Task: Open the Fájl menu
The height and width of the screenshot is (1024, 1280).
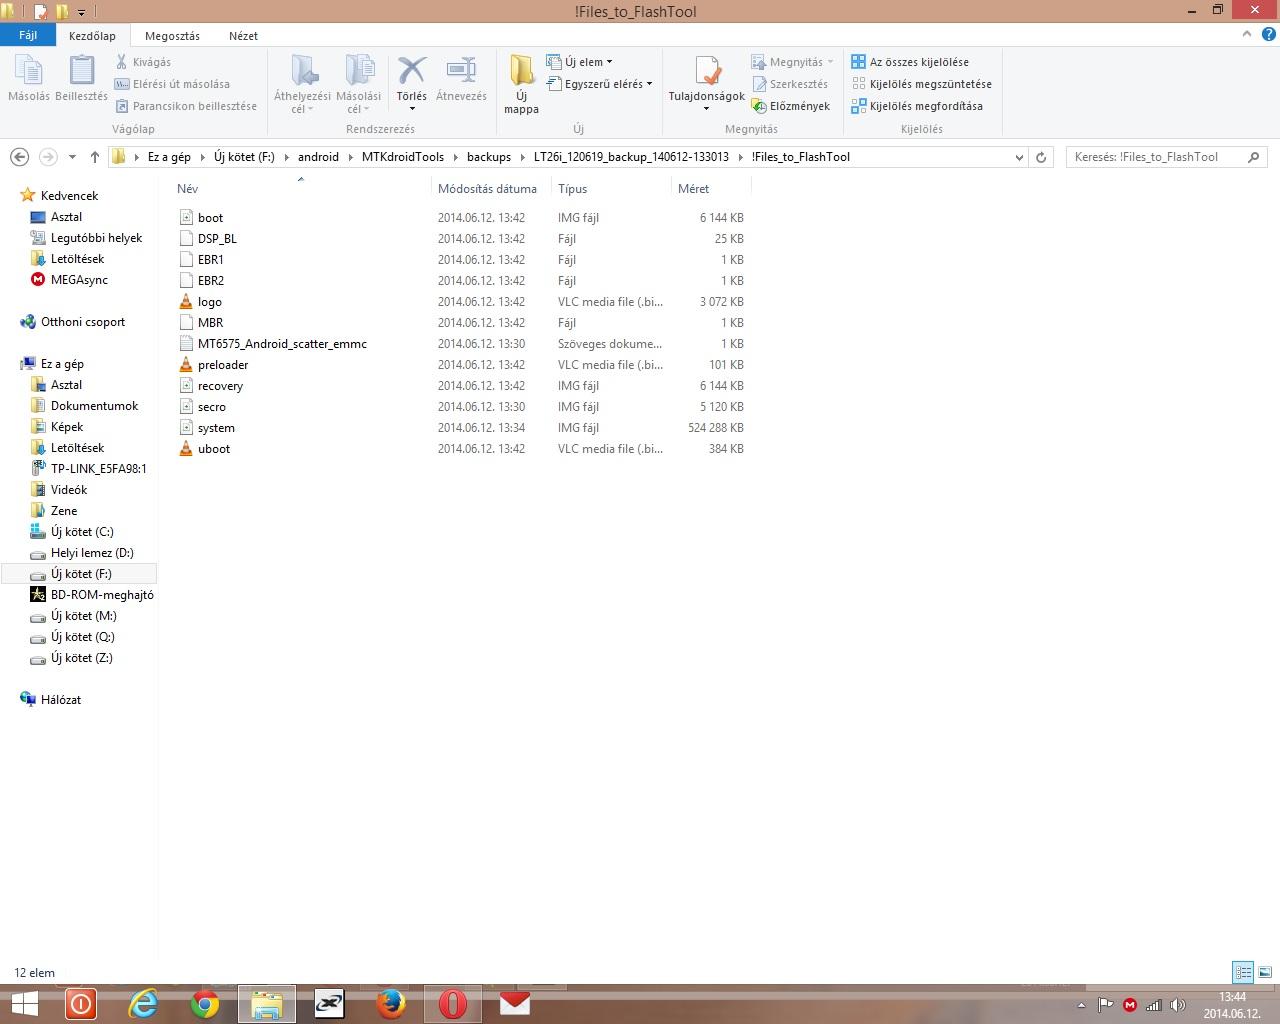Action: point(28,35)
